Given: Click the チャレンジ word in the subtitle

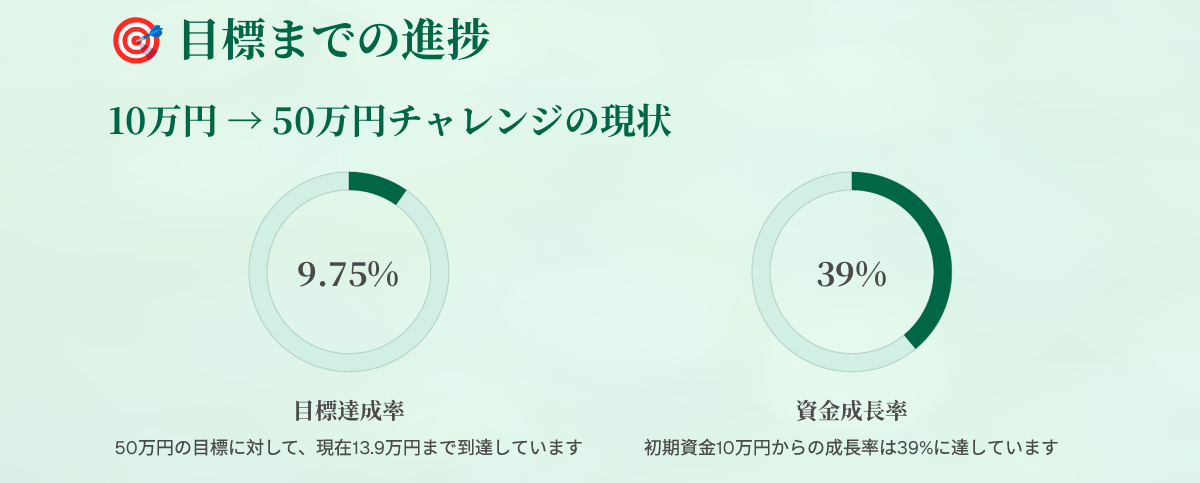Looking at the screenshot, I should click(x=478, y=122).
